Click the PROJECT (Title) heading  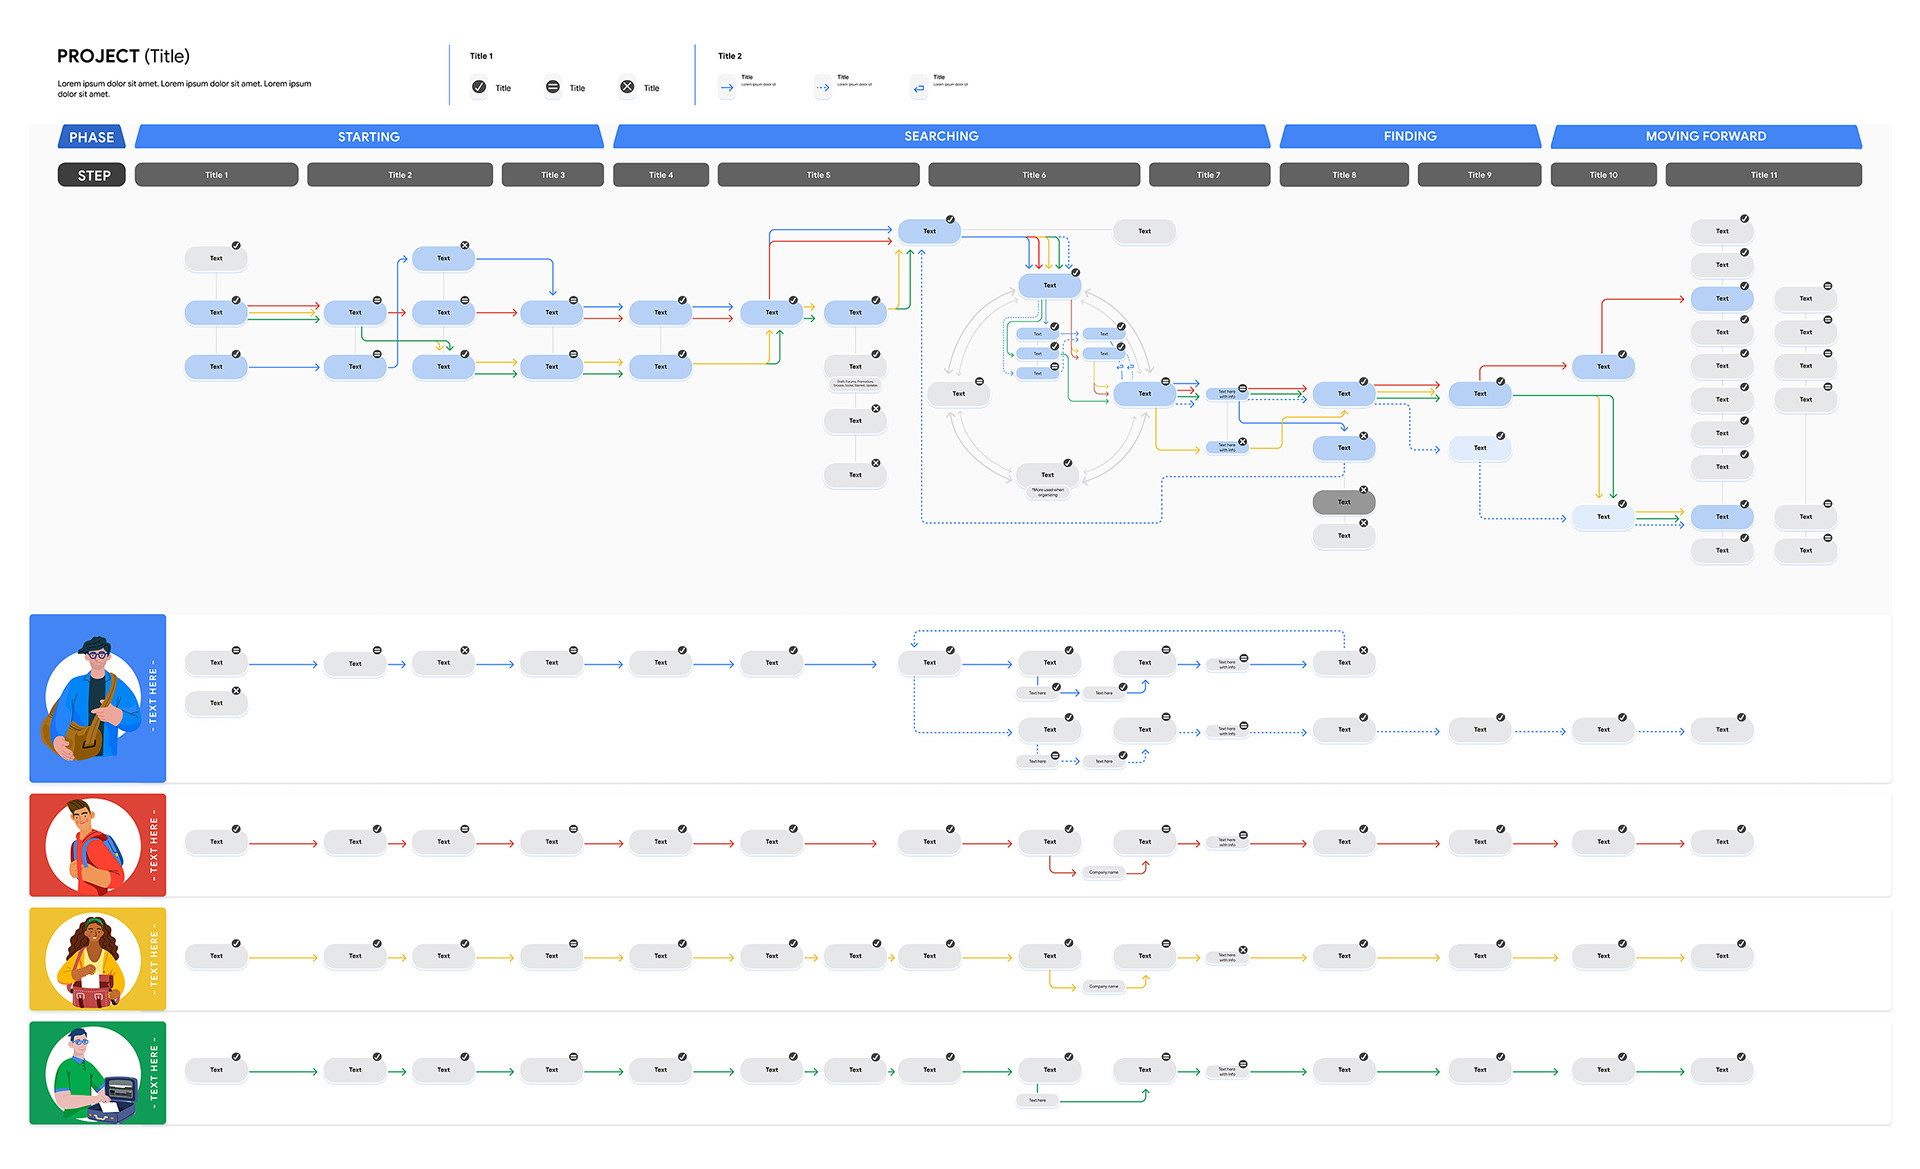[x=123, y=56]
